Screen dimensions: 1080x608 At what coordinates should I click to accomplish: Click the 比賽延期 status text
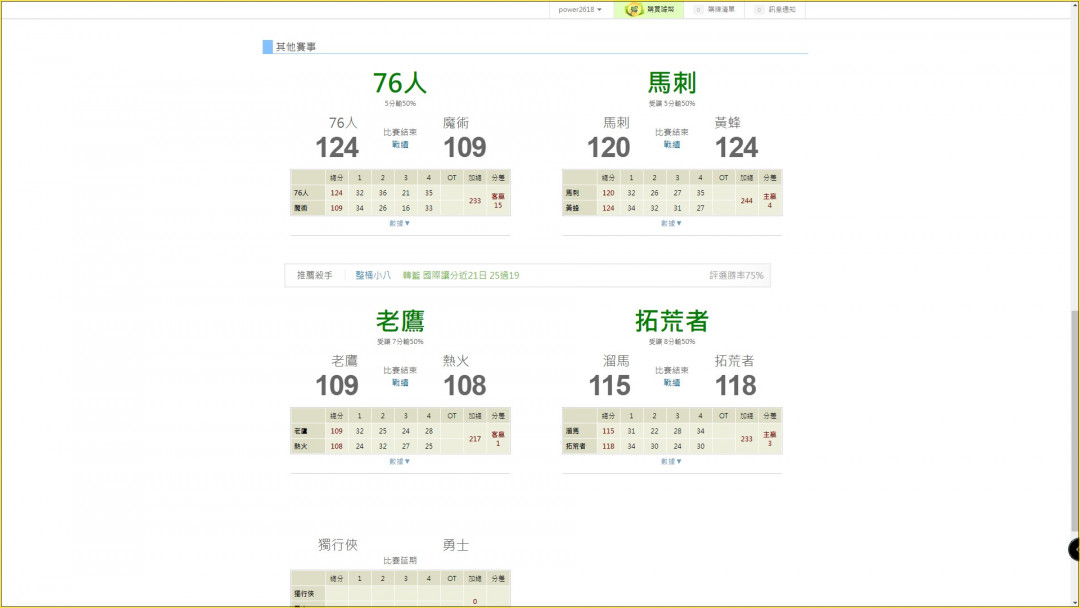[x=400, y=561]
